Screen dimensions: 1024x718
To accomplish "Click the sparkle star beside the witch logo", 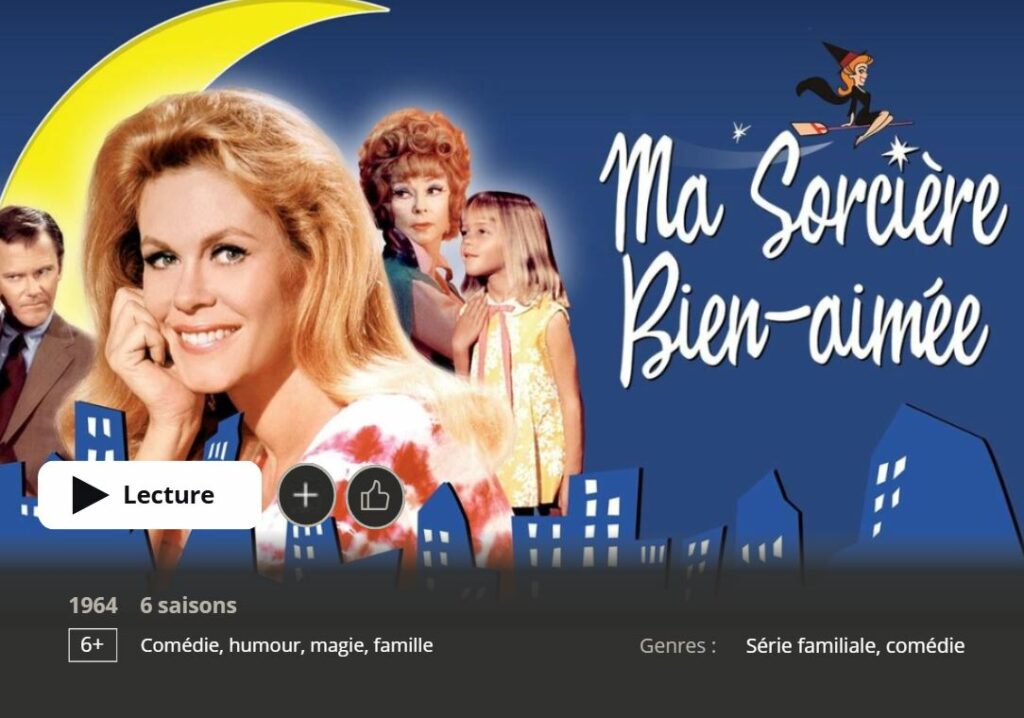I will coord(900,152).
